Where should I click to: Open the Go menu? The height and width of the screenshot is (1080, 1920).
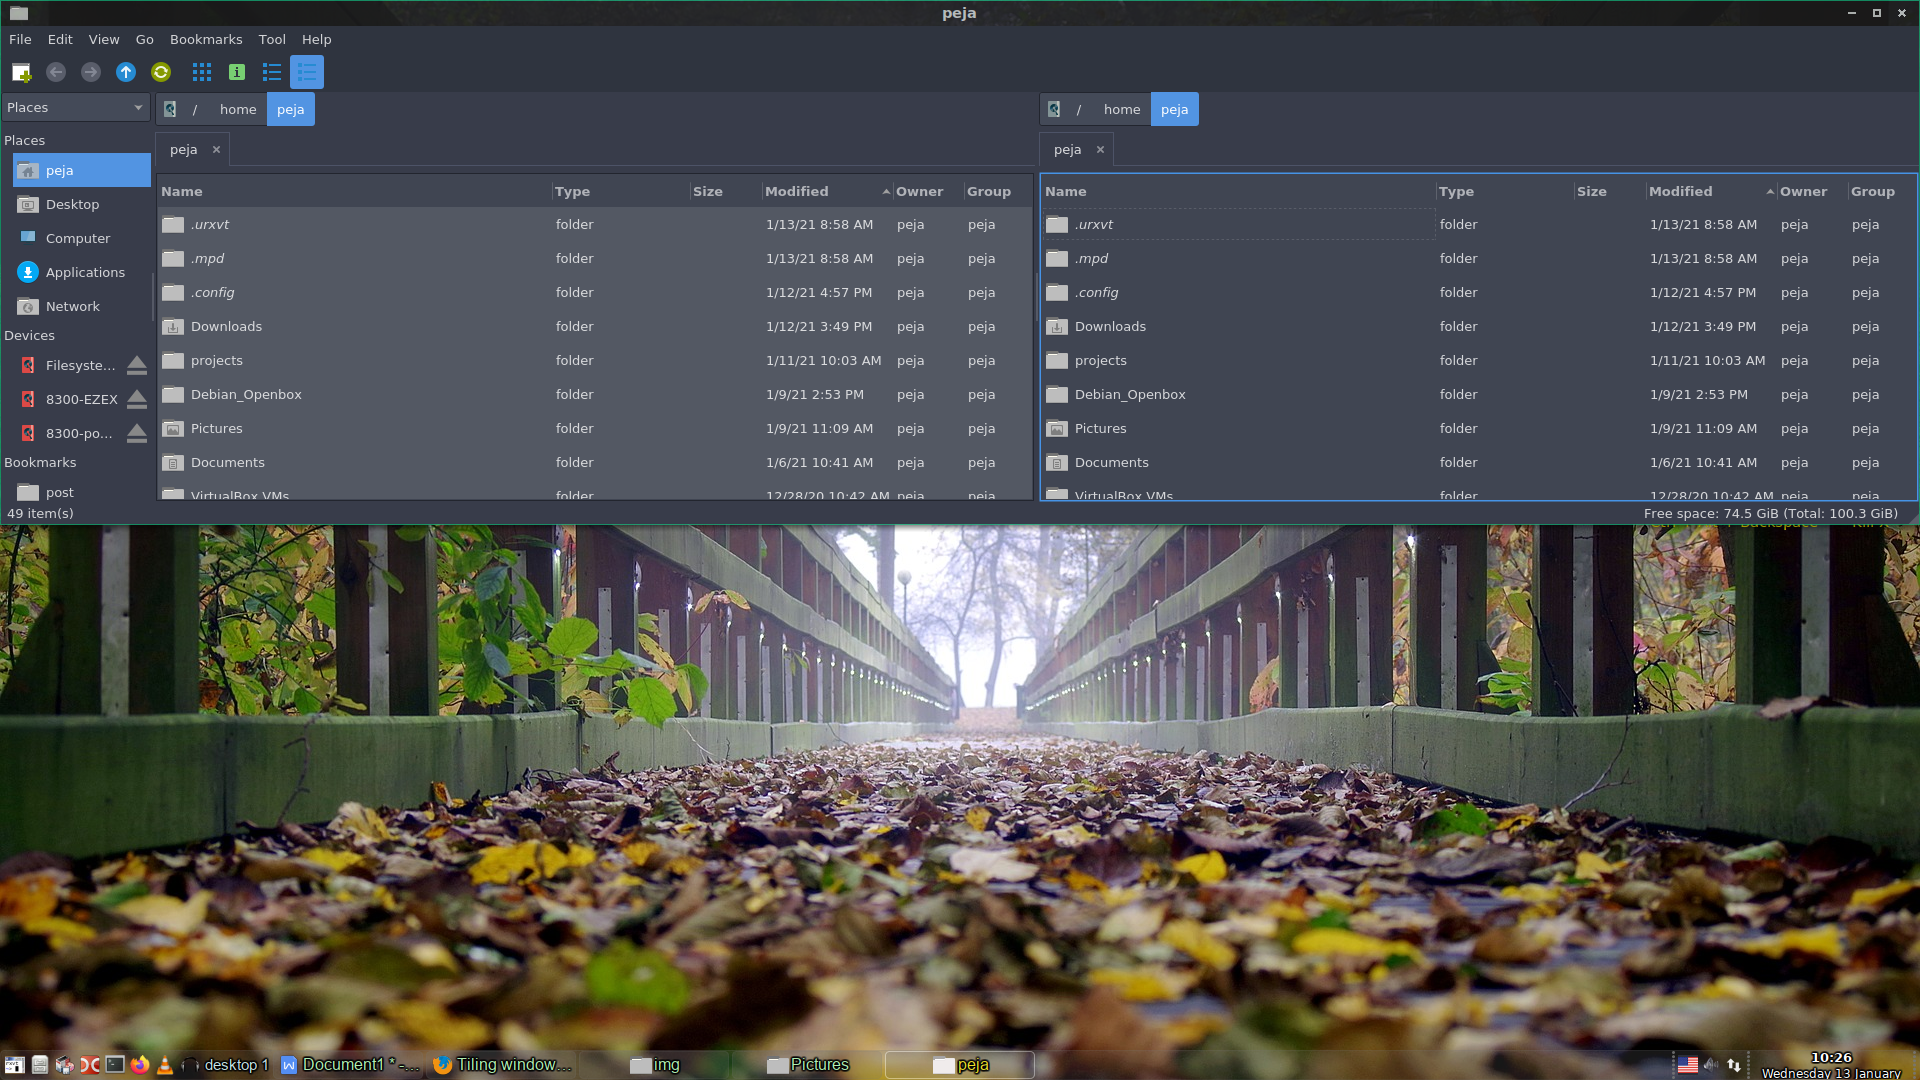pos(145,39)
